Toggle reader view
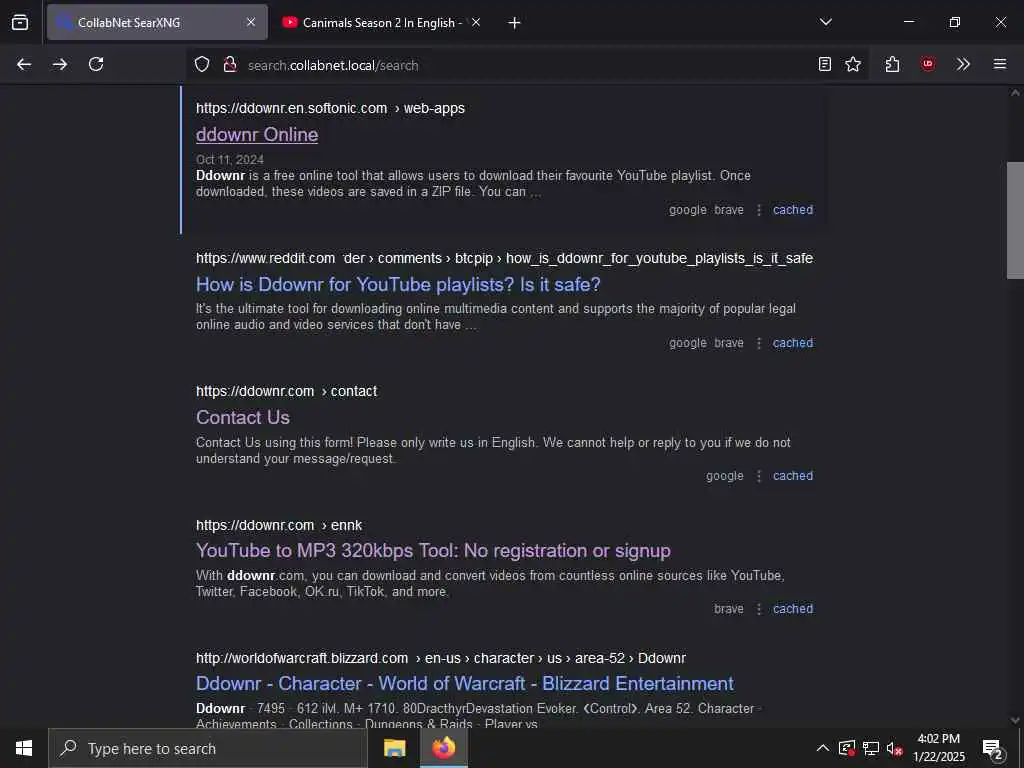Viewport: 1024px width, 768px height. pyautogui.click(x=825, y=64)
